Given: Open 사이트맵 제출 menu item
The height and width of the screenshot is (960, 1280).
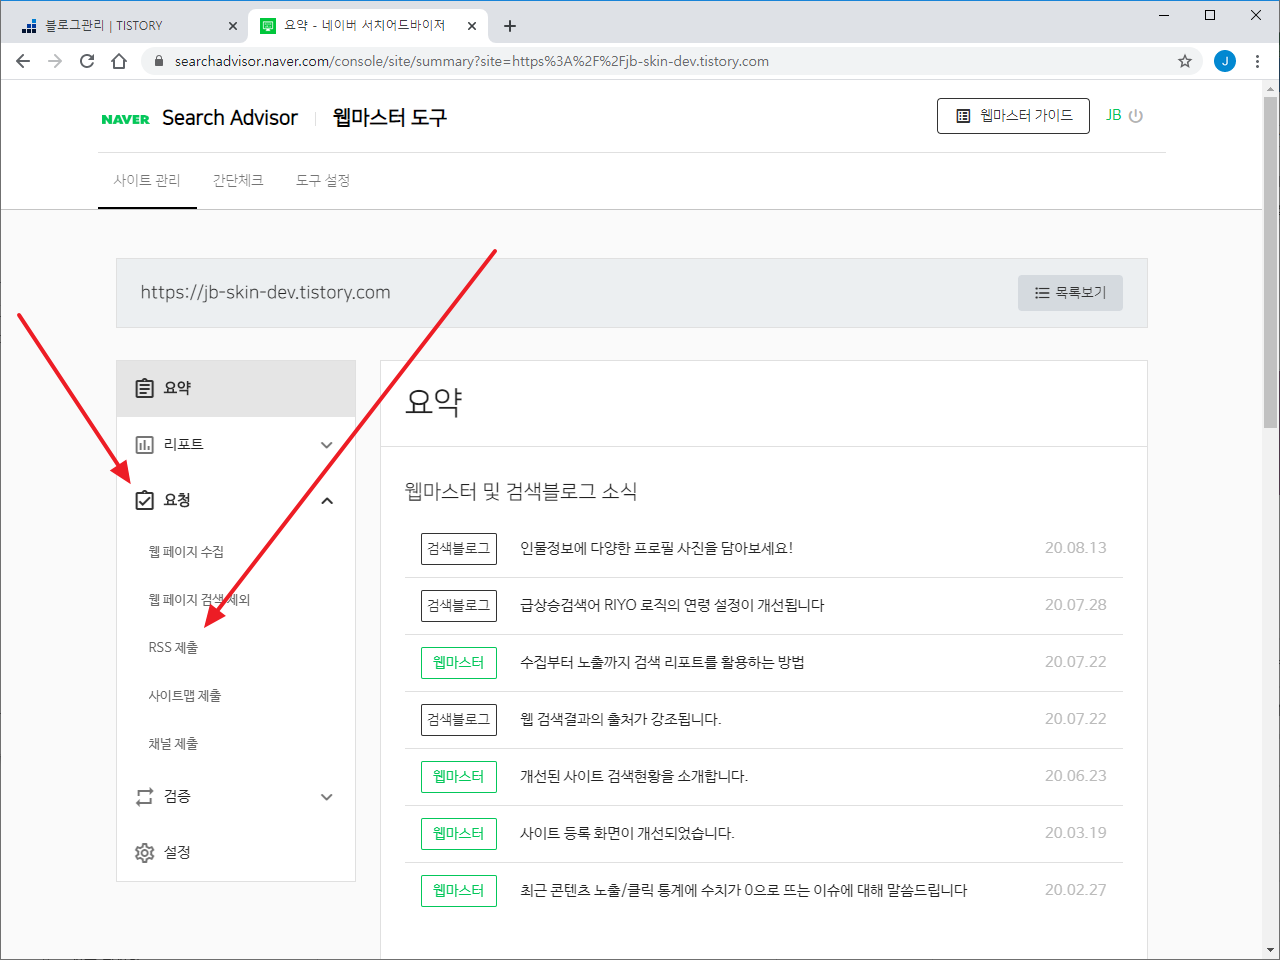Looking at the screenshot, I should 184,696.
